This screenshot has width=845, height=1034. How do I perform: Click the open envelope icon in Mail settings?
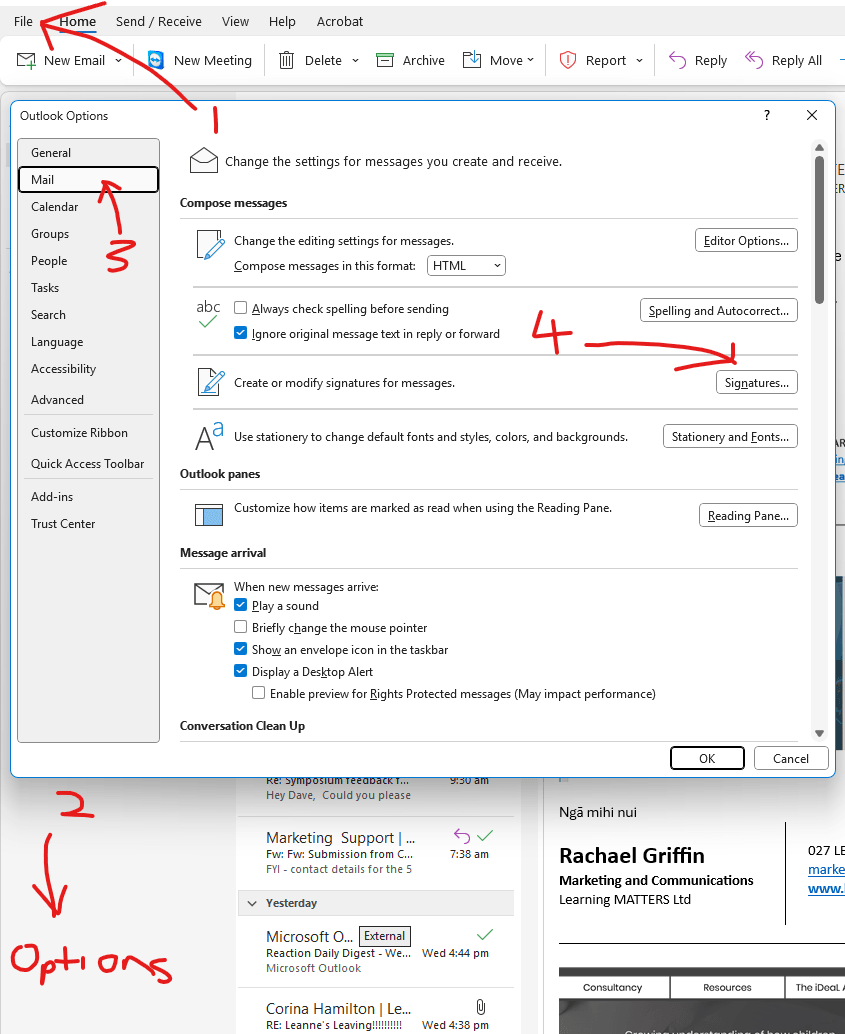coord(204,160)
